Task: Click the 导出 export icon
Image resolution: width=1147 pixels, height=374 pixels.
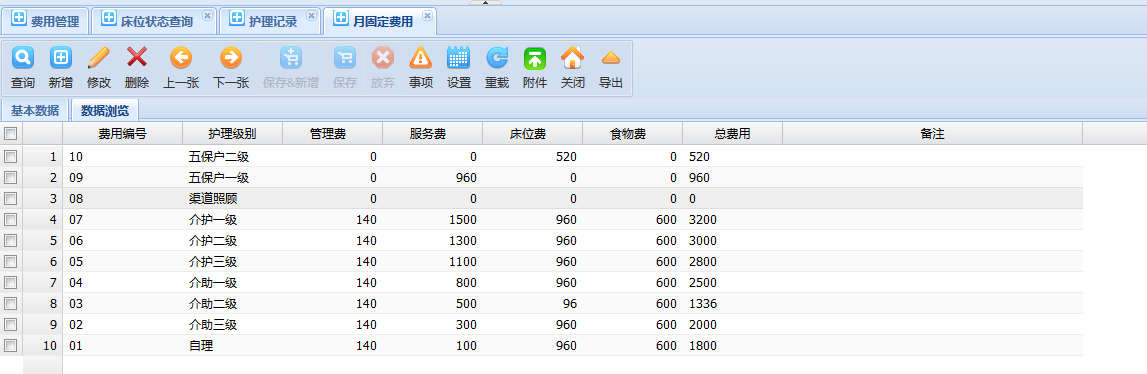Action: [x=611, y=57]
